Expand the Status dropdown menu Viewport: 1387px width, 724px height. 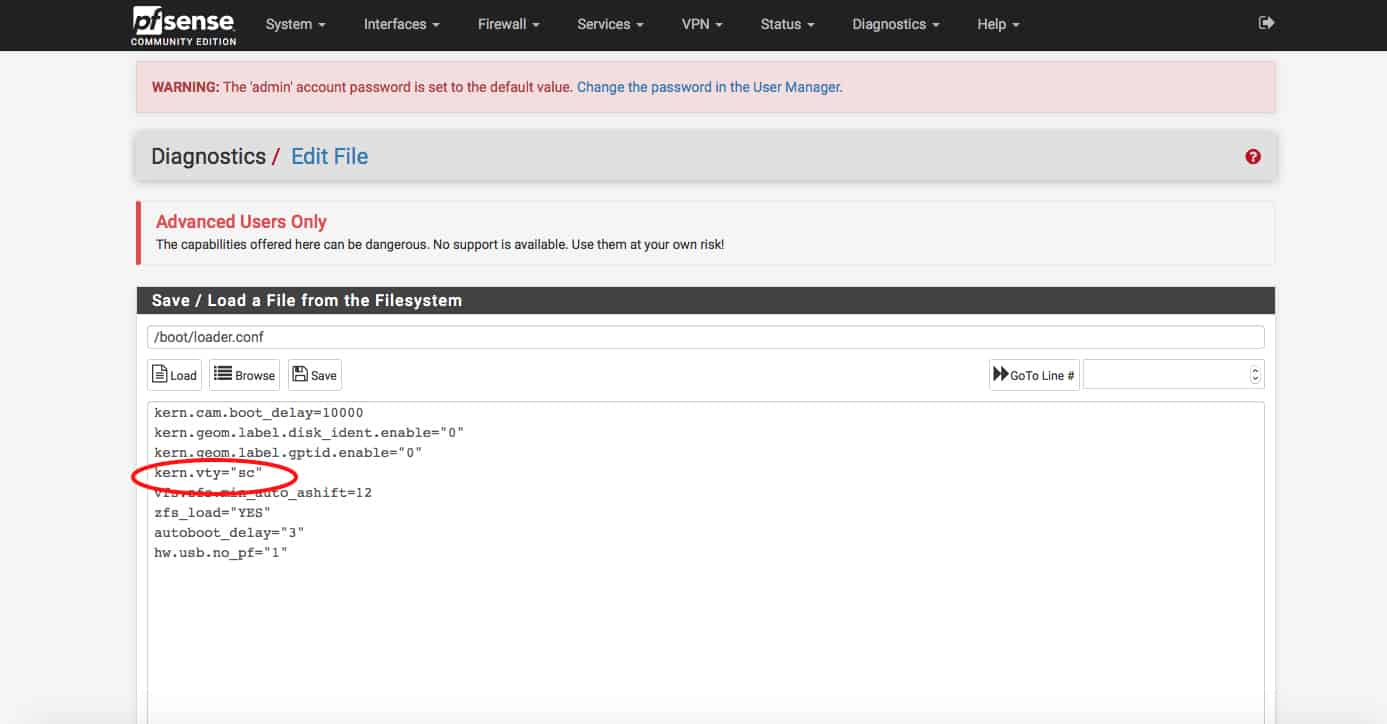(x=787, y=24)
